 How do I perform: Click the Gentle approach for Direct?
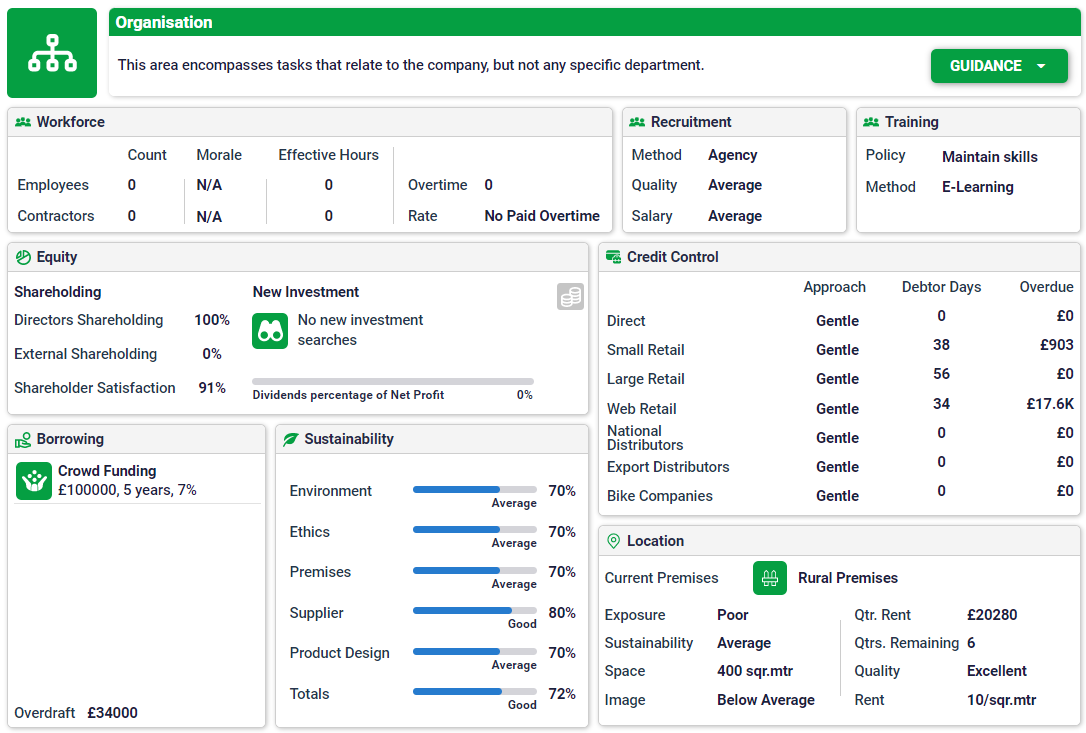[837, 321]
